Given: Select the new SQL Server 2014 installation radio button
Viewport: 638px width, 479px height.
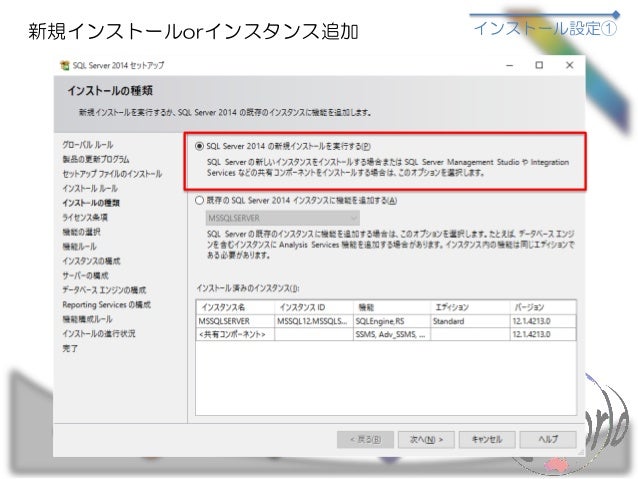Looking at the screenshot, I should (x=199, y=146).
